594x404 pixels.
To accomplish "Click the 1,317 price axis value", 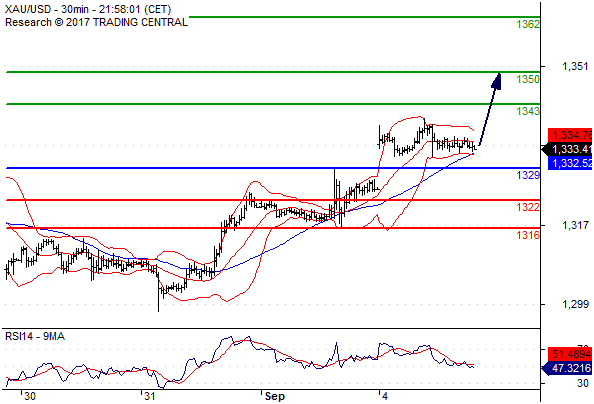I will coord(575,225).
